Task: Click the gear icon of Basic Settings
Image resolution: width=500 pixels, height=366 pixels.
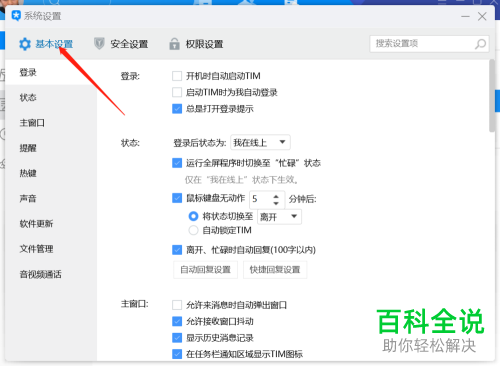Action: (25, 44)
